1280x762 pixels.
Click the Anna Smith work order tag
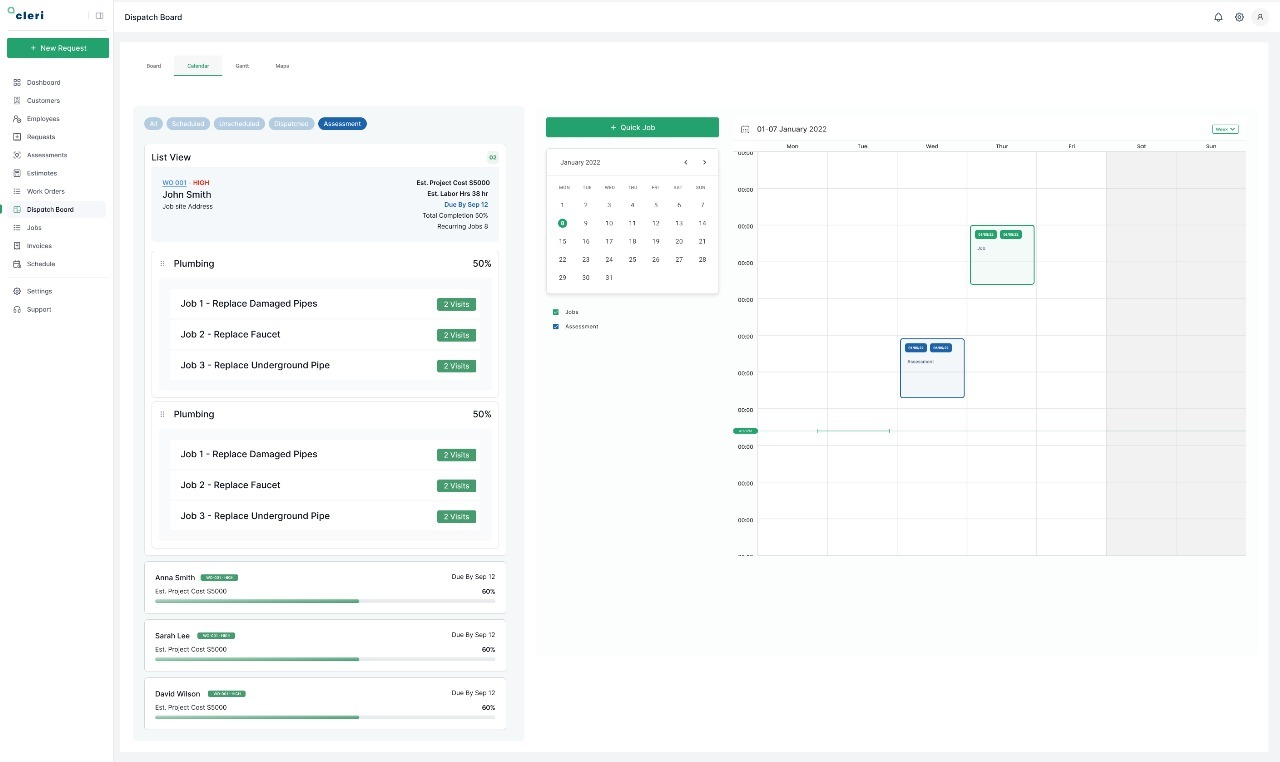pyautogui.click(x=219, y=577)
